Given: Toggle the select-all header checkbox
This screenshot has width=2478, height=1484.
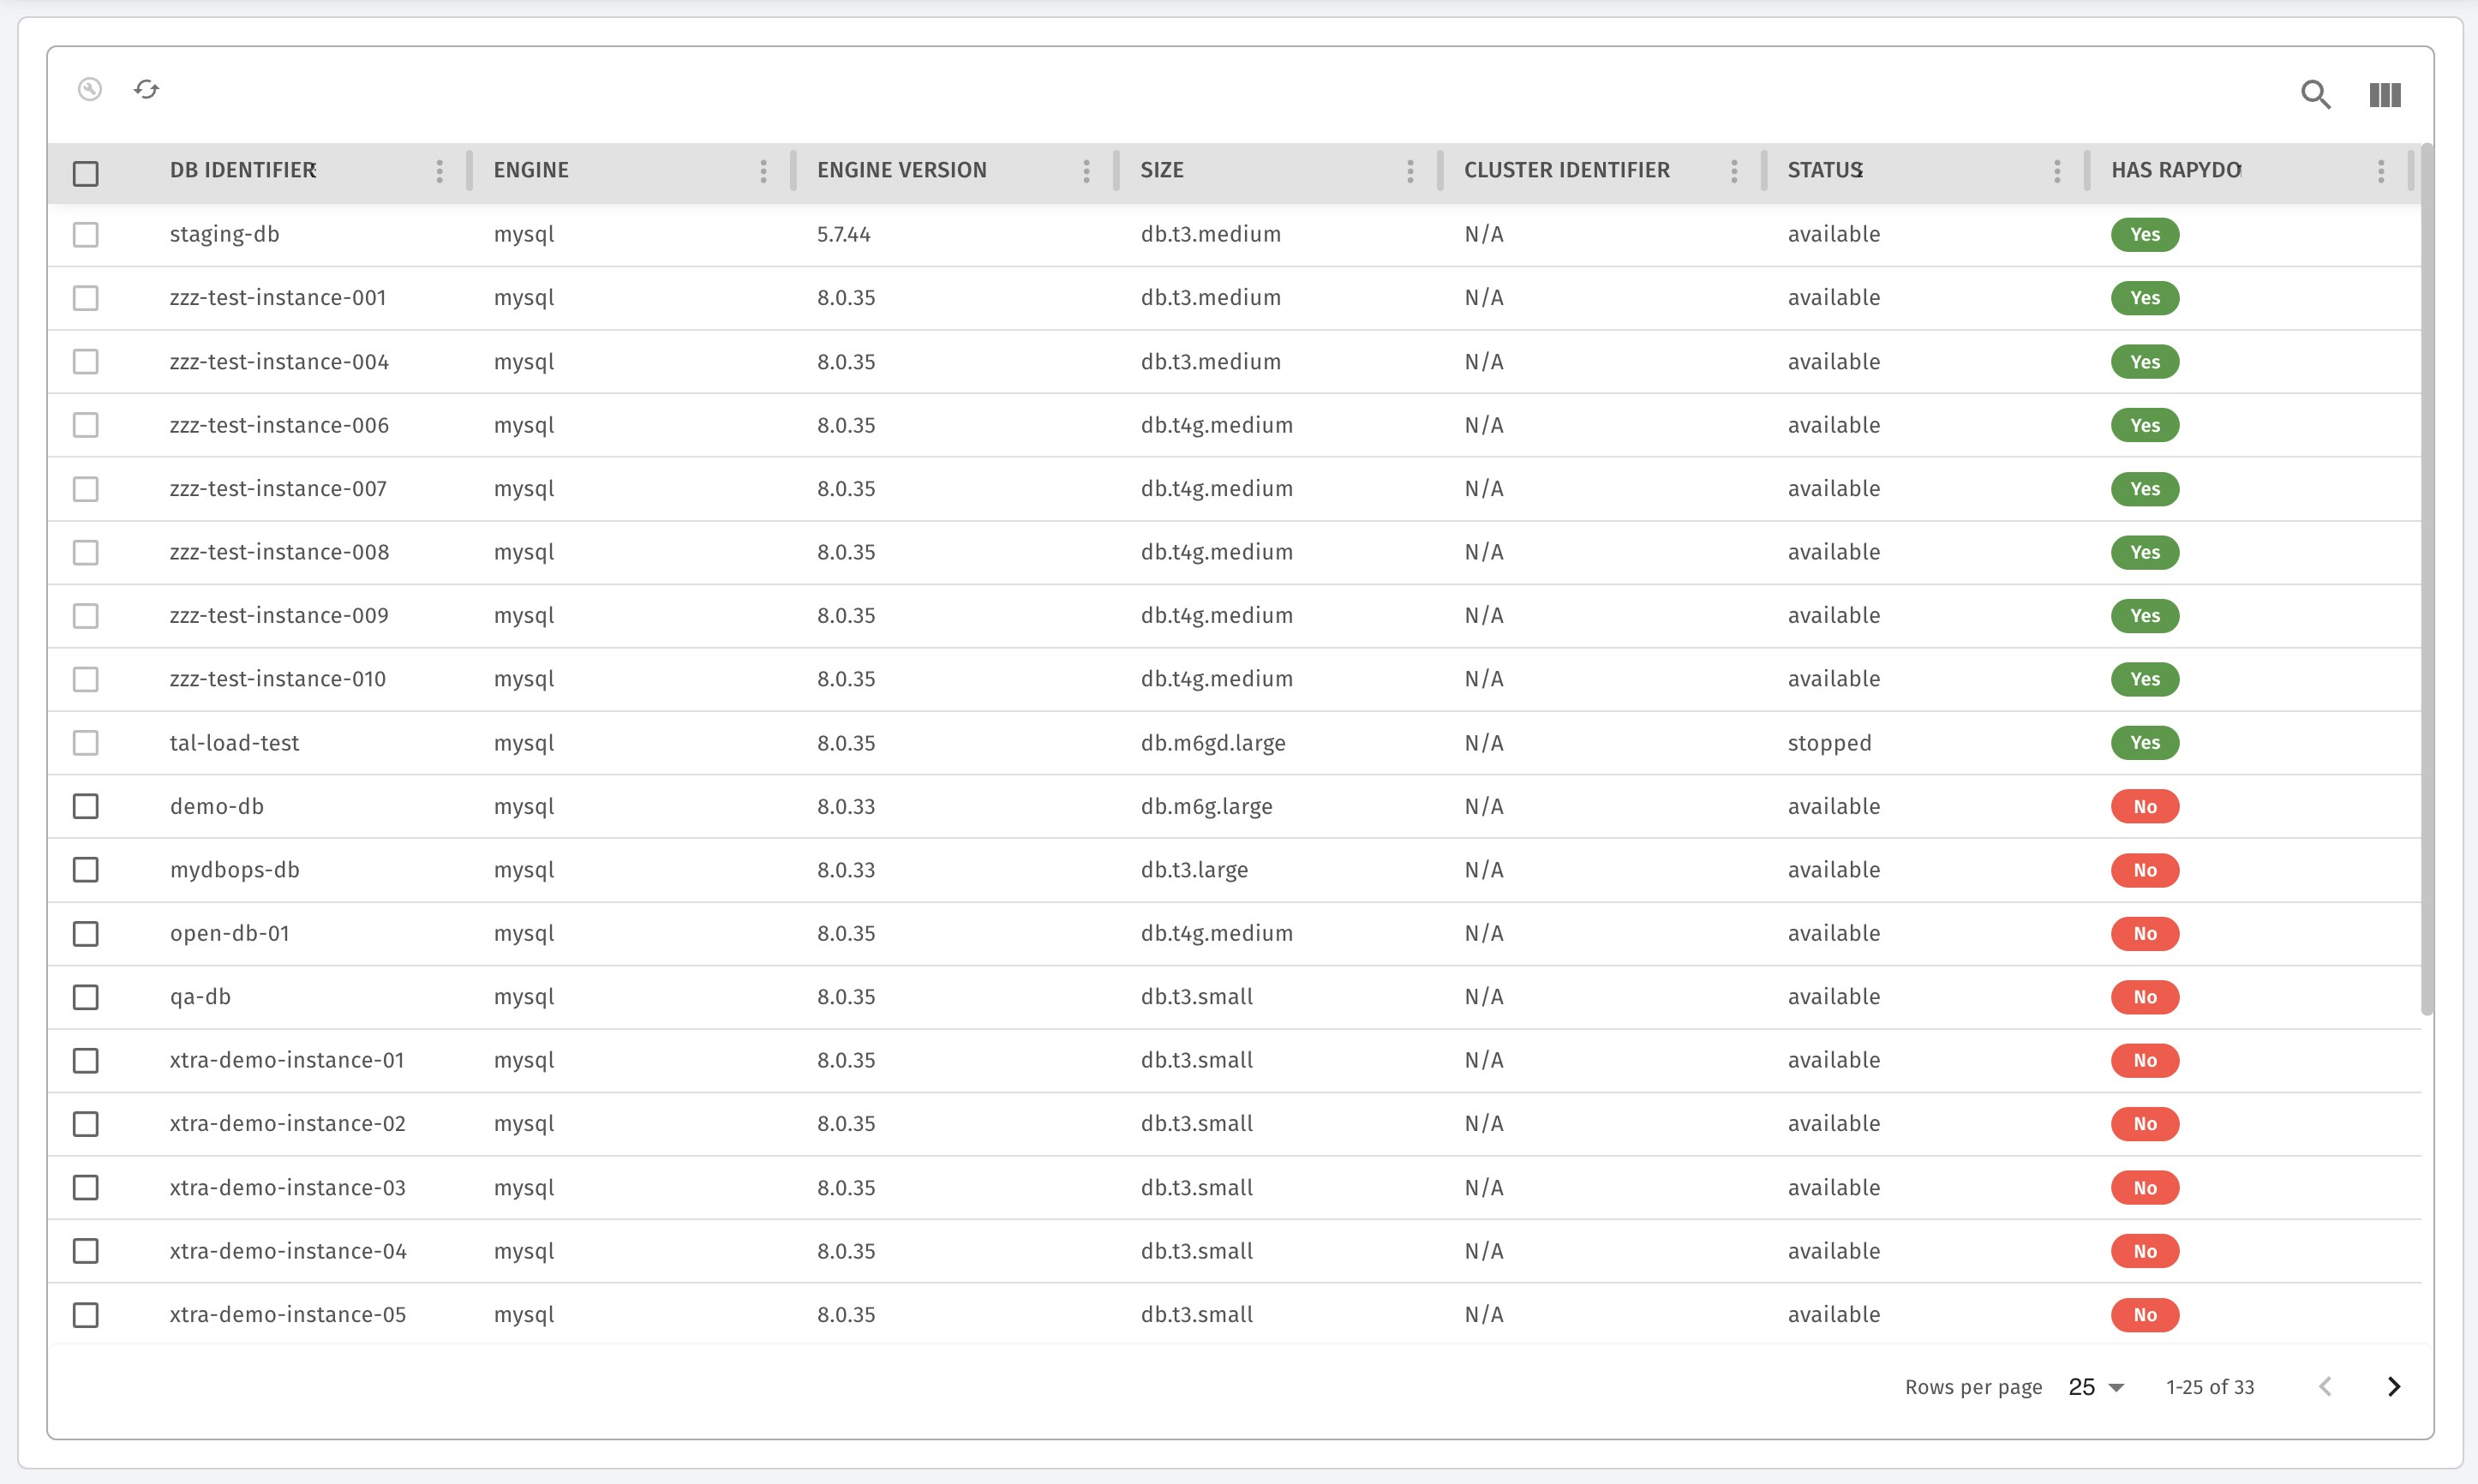Looking at the screenshot, I should coord(86,173).
